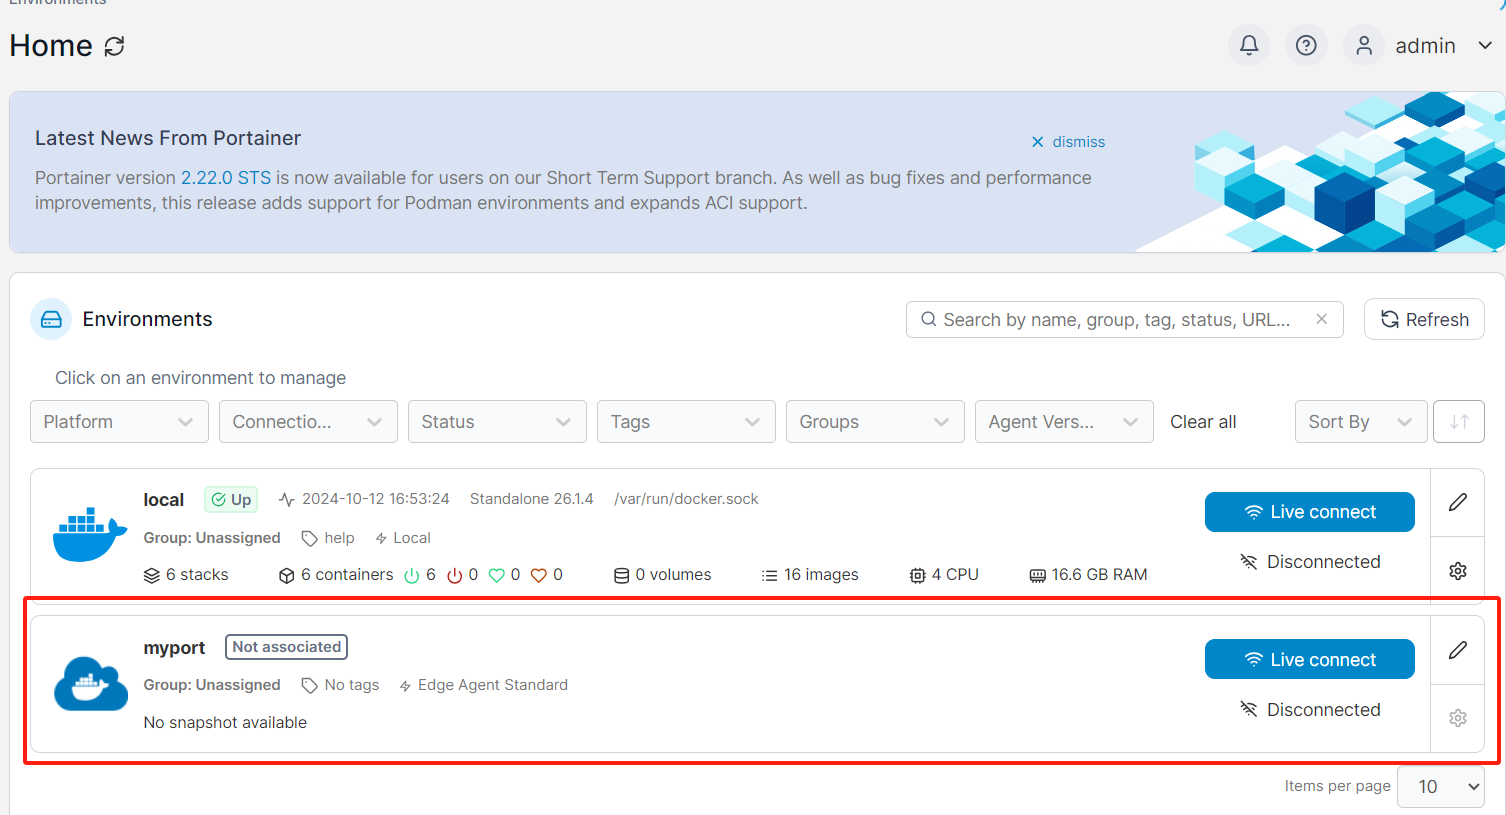1506x815 pixels.
Task: Click the 6 stacks icon for local
Action: (152, 576)
